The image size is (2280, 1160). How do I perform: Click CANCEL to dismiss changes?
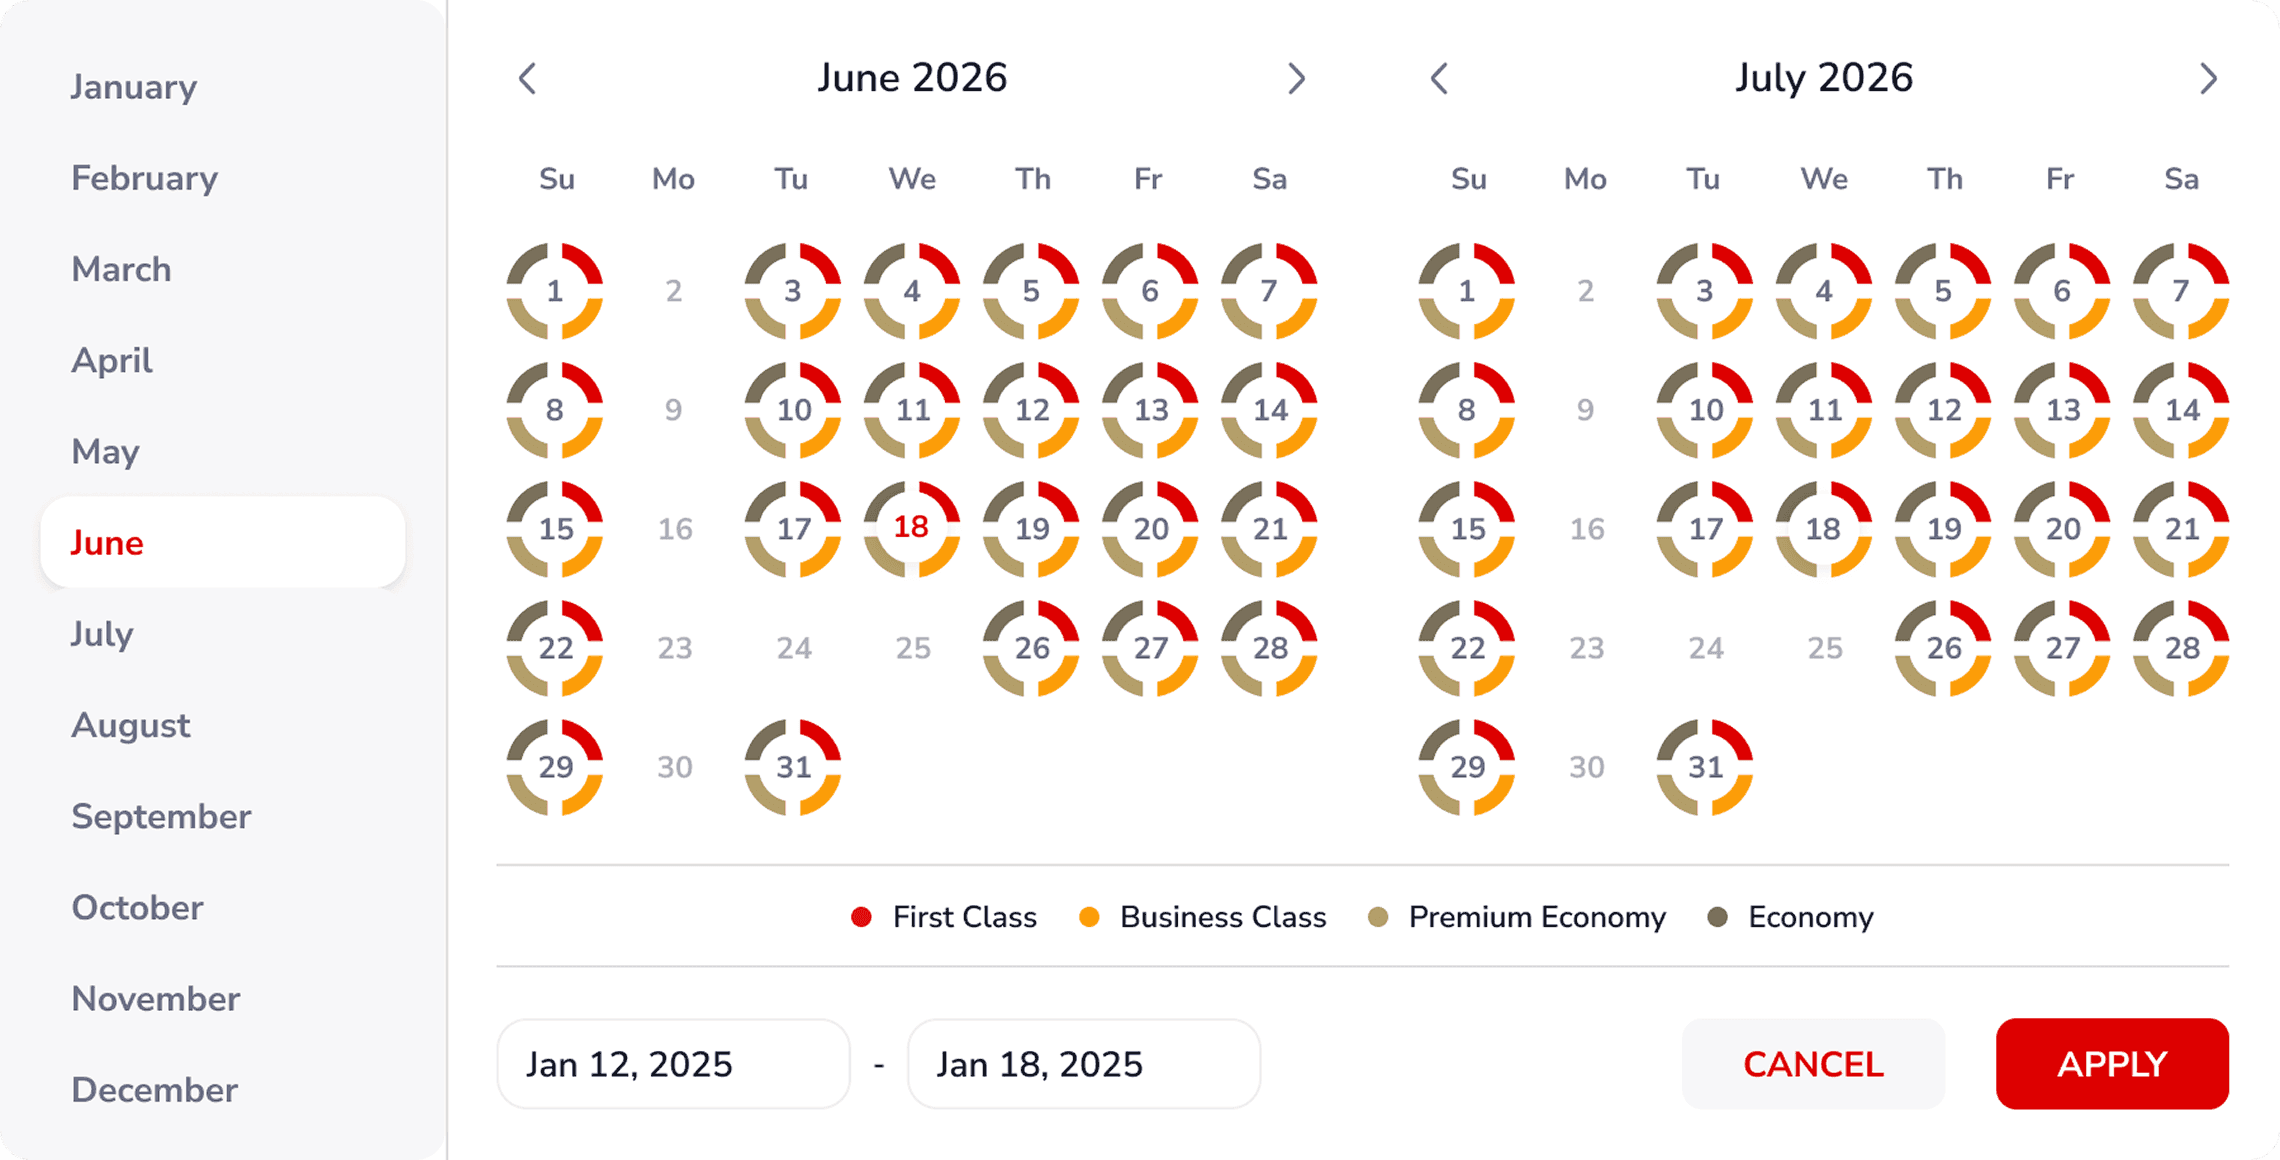click(x=1812, y=1063)
